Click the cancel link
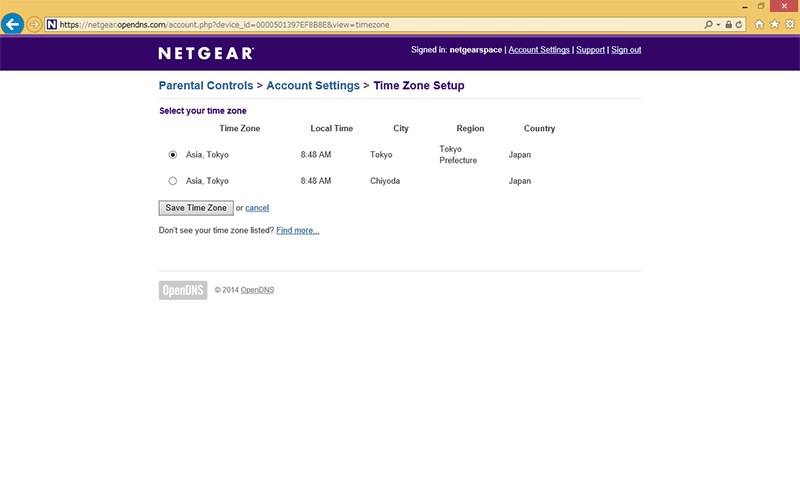Screen dimensions: 800x500 click(x=257, y=208)
